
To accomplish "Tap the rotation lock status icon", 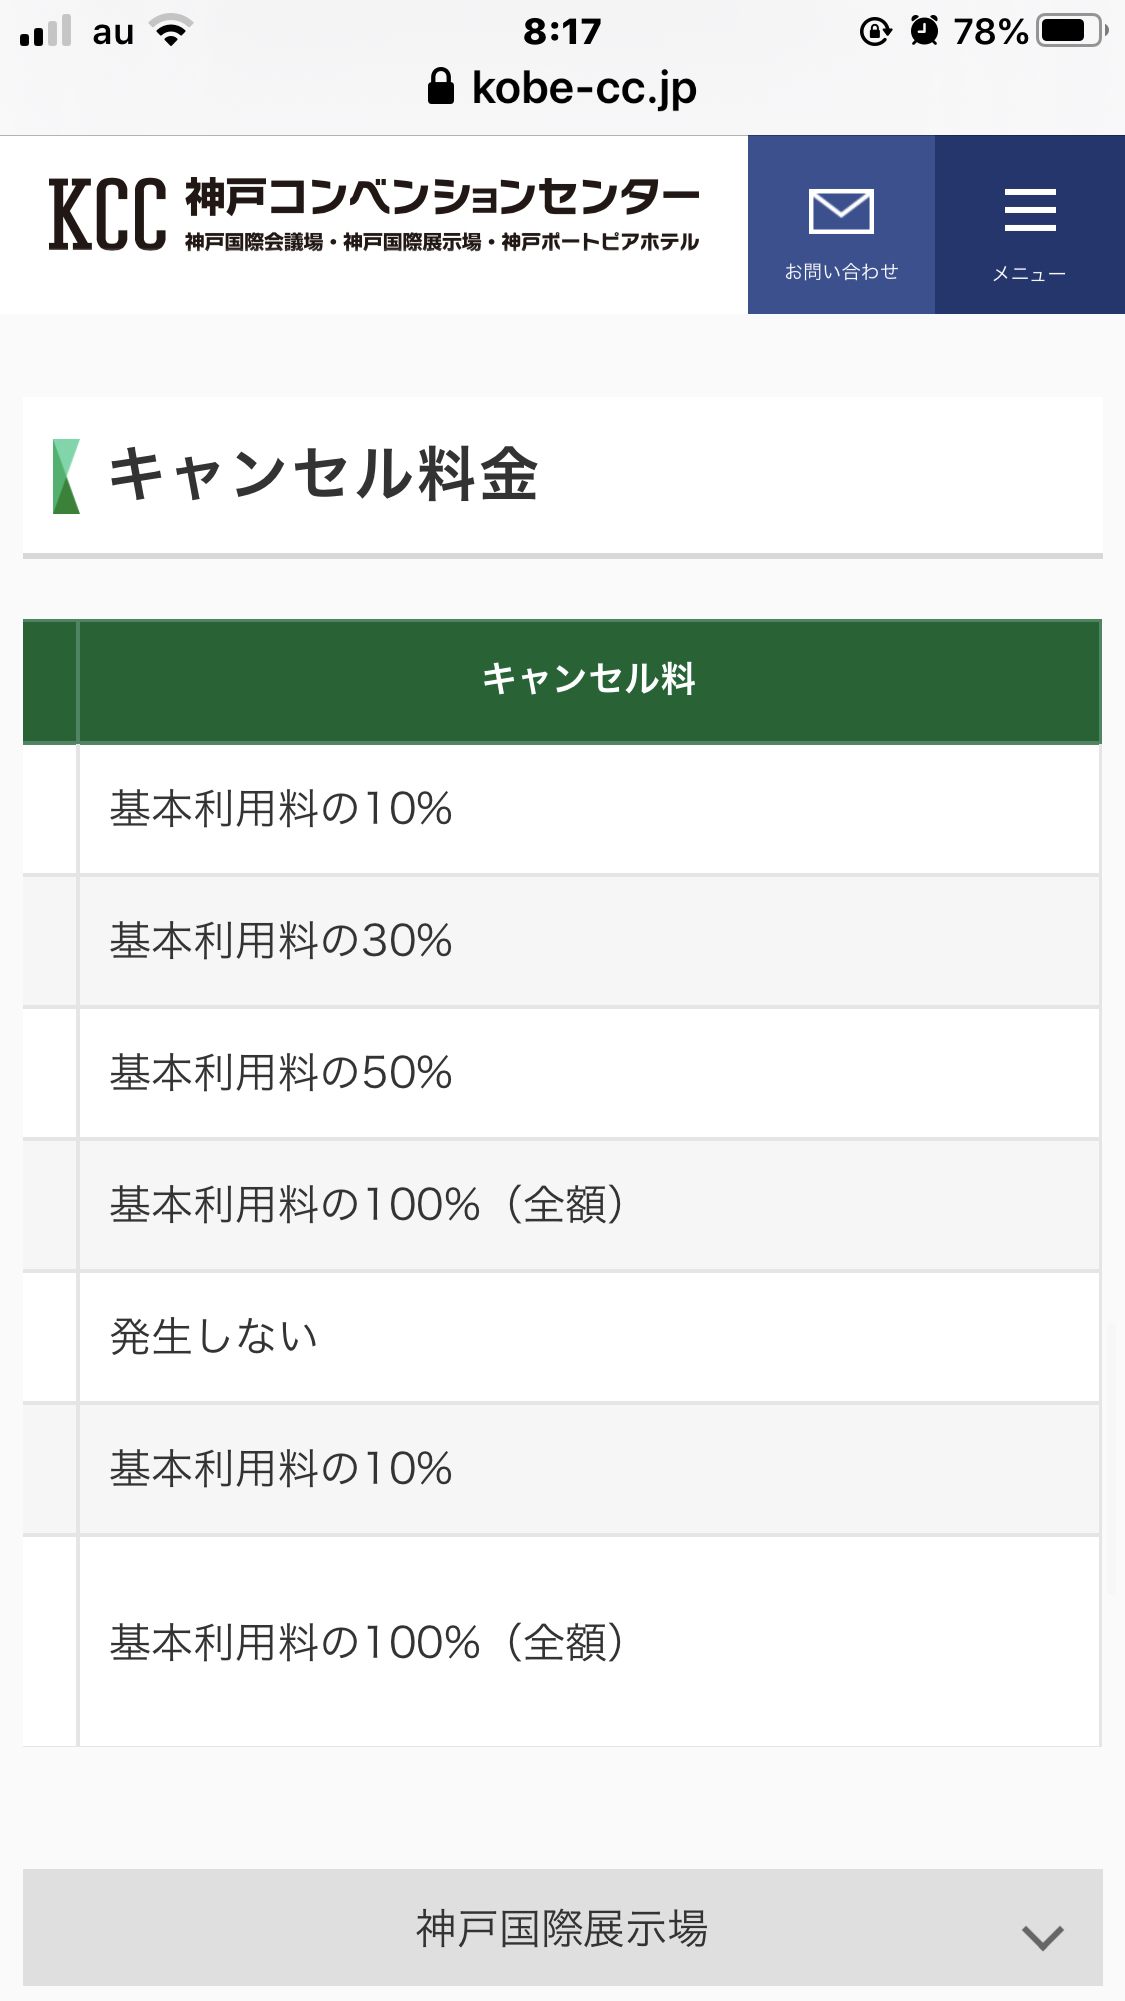I will coord(875,31).
